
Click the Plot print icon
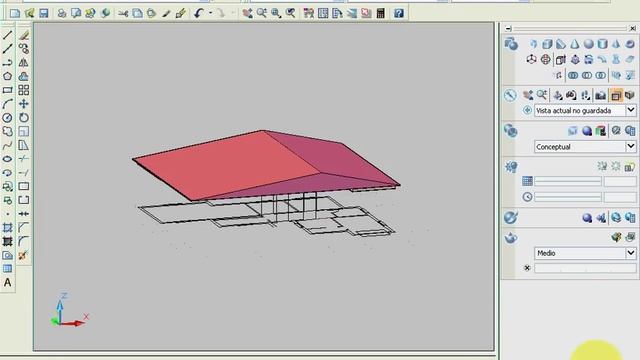click(62, 13)
